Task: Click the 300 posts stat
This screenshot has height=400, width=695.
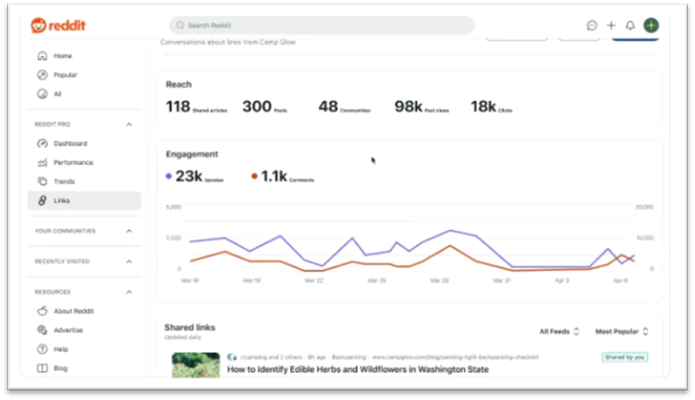Action: (x=265, y=107)
